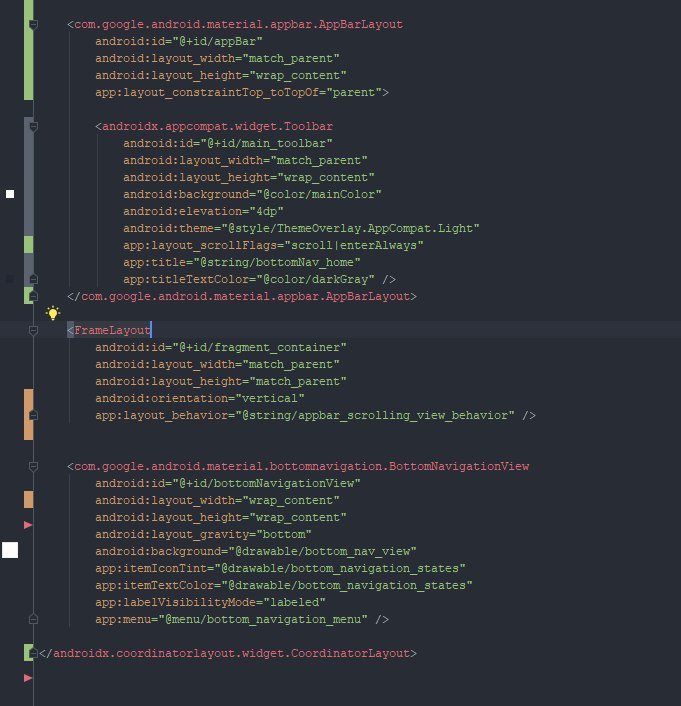The image size is (681, 706).
Task: Click the app:layout_scrollFlags="scroll|enterAlways" line
Action: coord(273,245)
